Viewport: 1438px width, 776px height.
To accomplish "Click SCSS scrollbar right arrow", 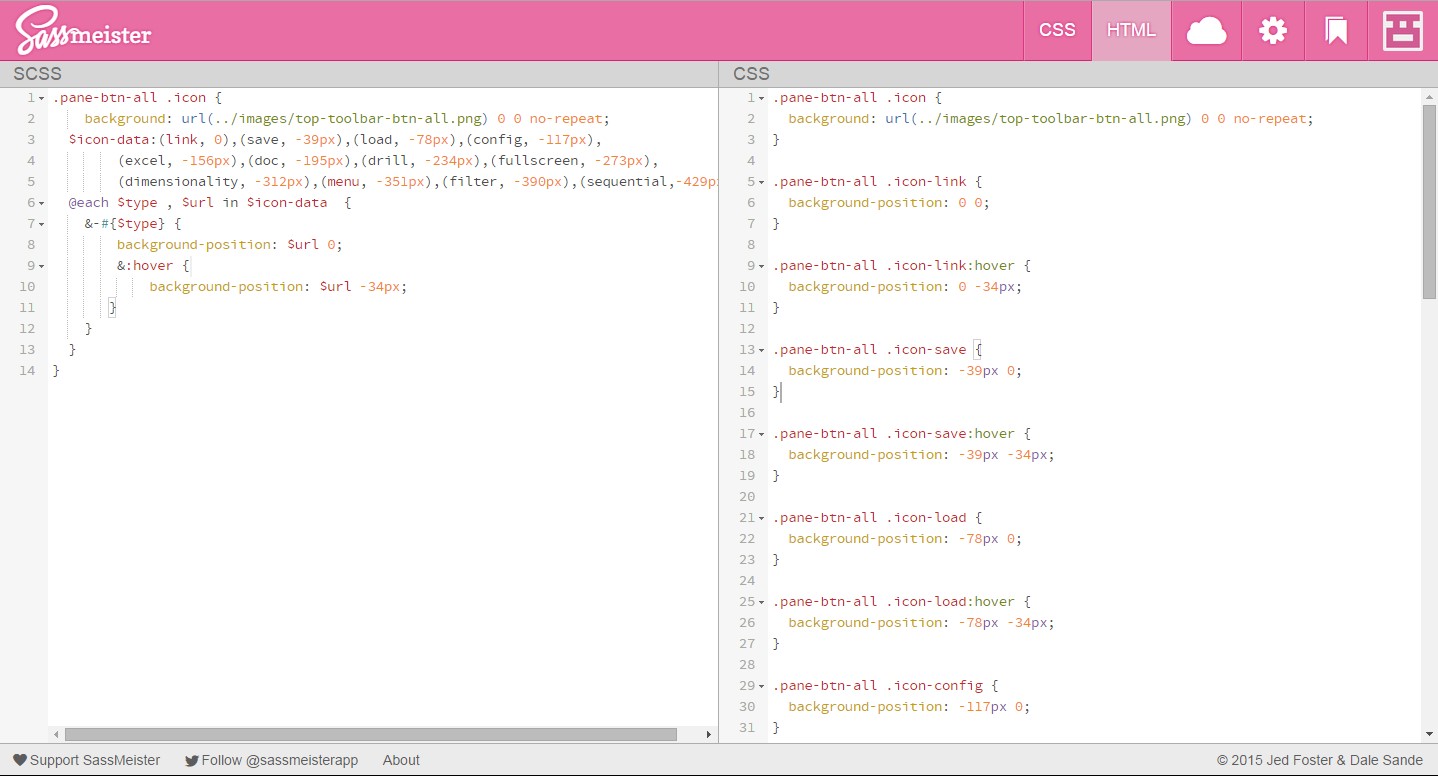I will [709, 734].
